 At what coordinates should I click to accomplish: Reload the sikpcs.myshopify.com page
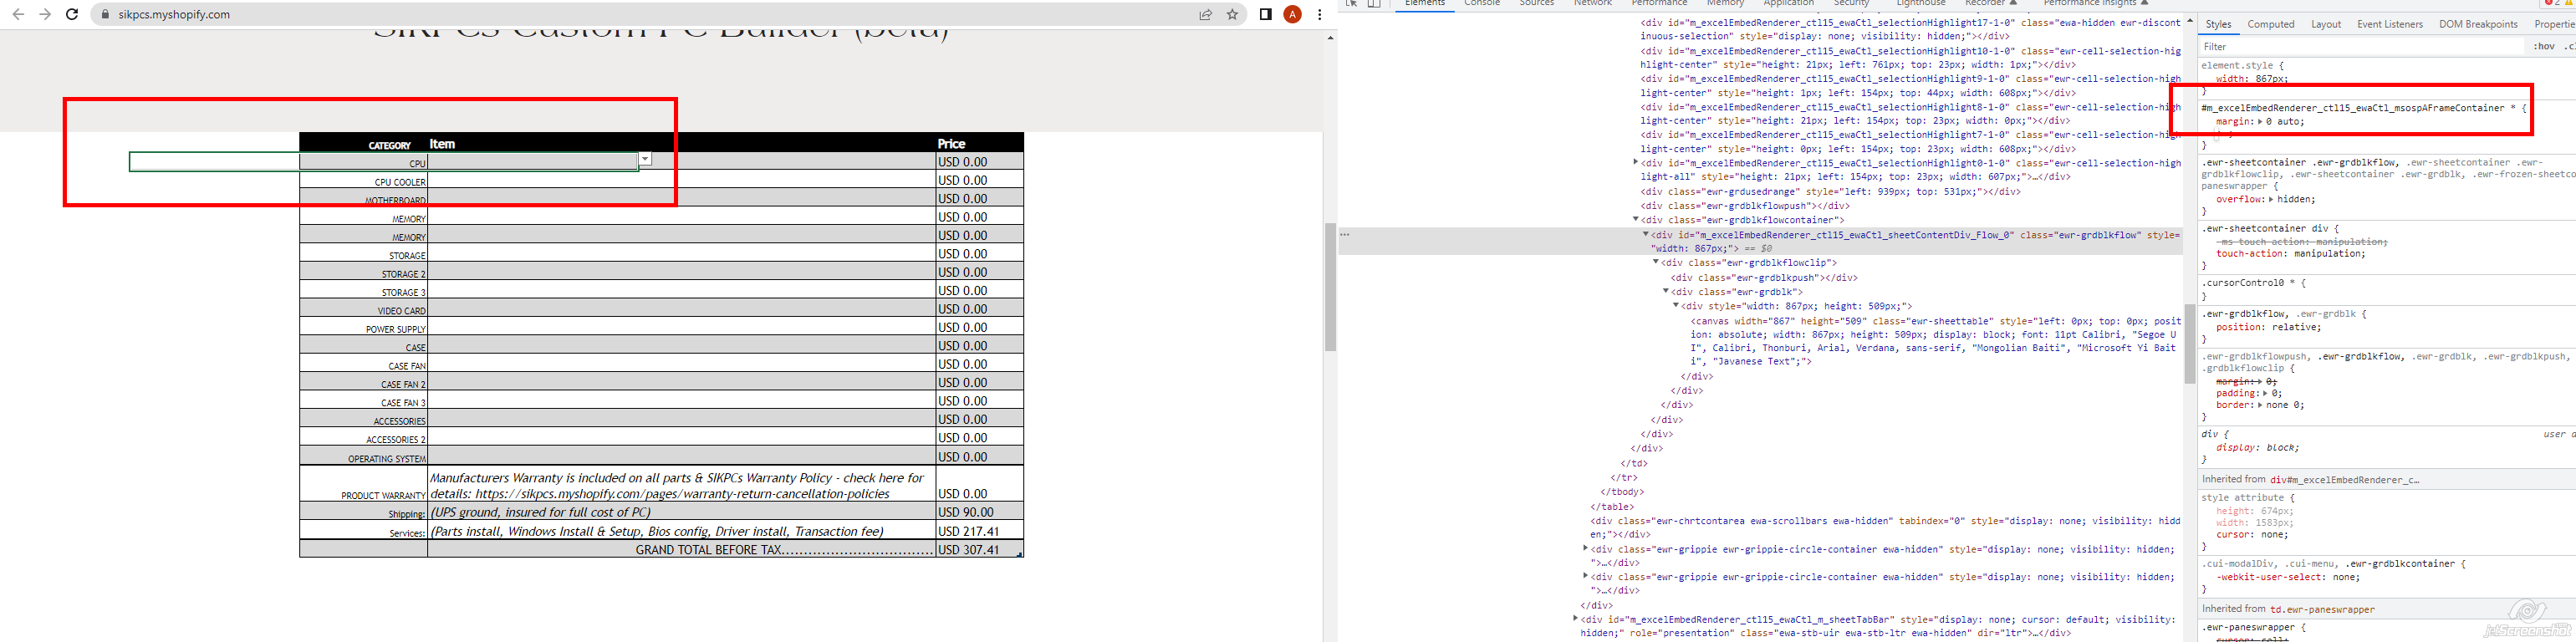72,15
